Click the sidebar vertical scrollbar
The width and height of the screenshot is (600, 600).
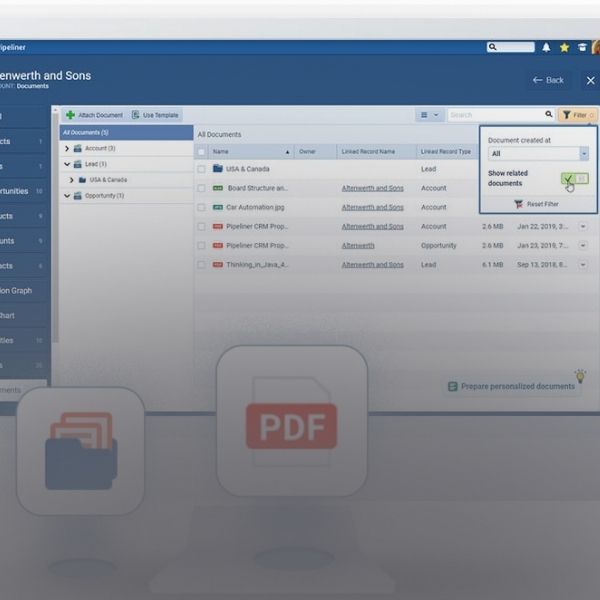pos(55,226)
